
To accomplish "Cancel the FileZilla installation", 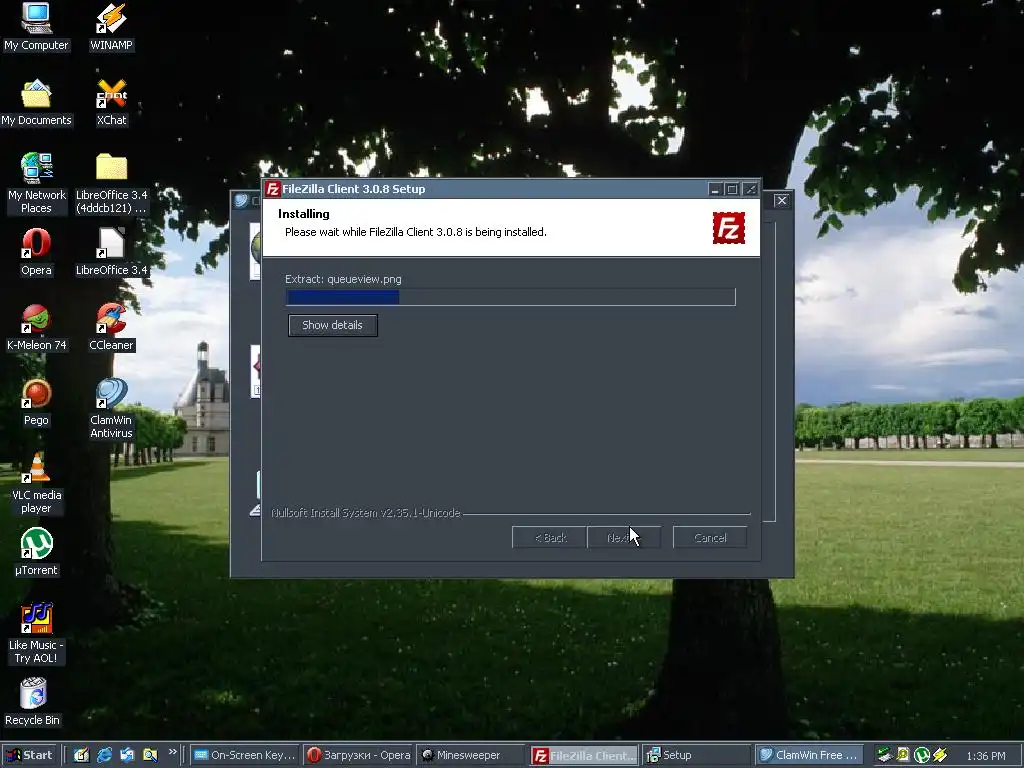I will tap(710, 537).
